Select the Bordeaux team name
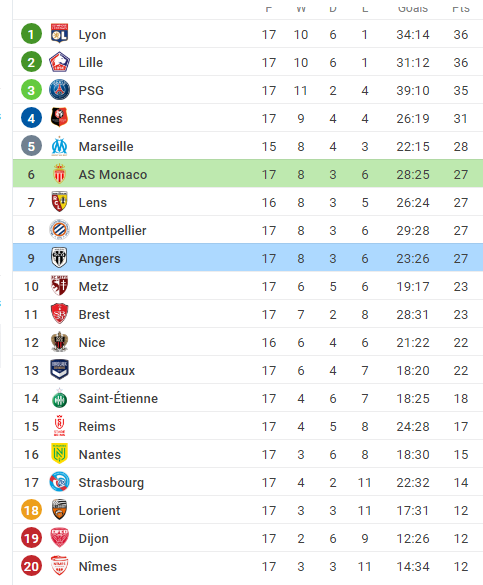 coord(107,370)
